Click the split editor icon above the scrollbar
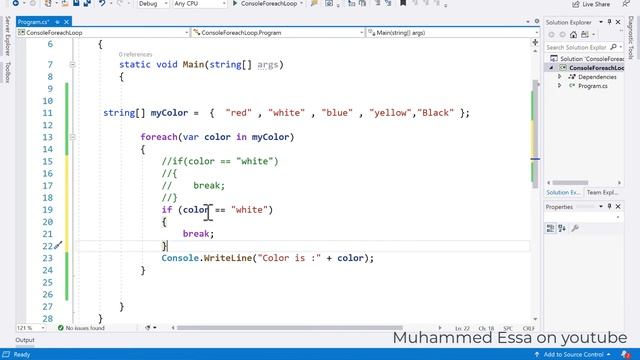640x360 pixels. click(x=535, y=42)
